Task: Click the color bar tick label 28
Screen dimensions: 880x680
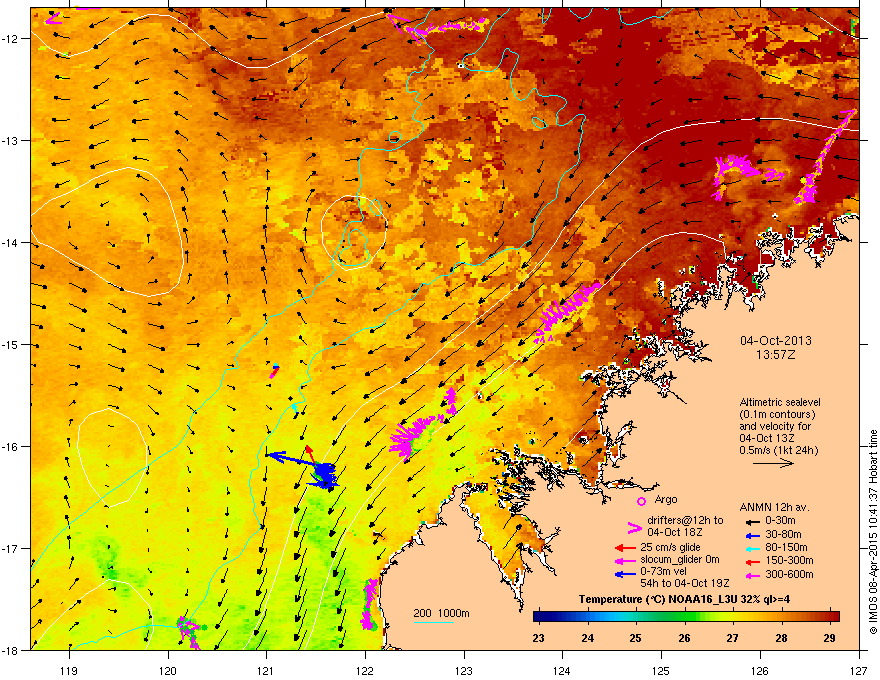Action: pyautogui.click(x=781, y=638)
